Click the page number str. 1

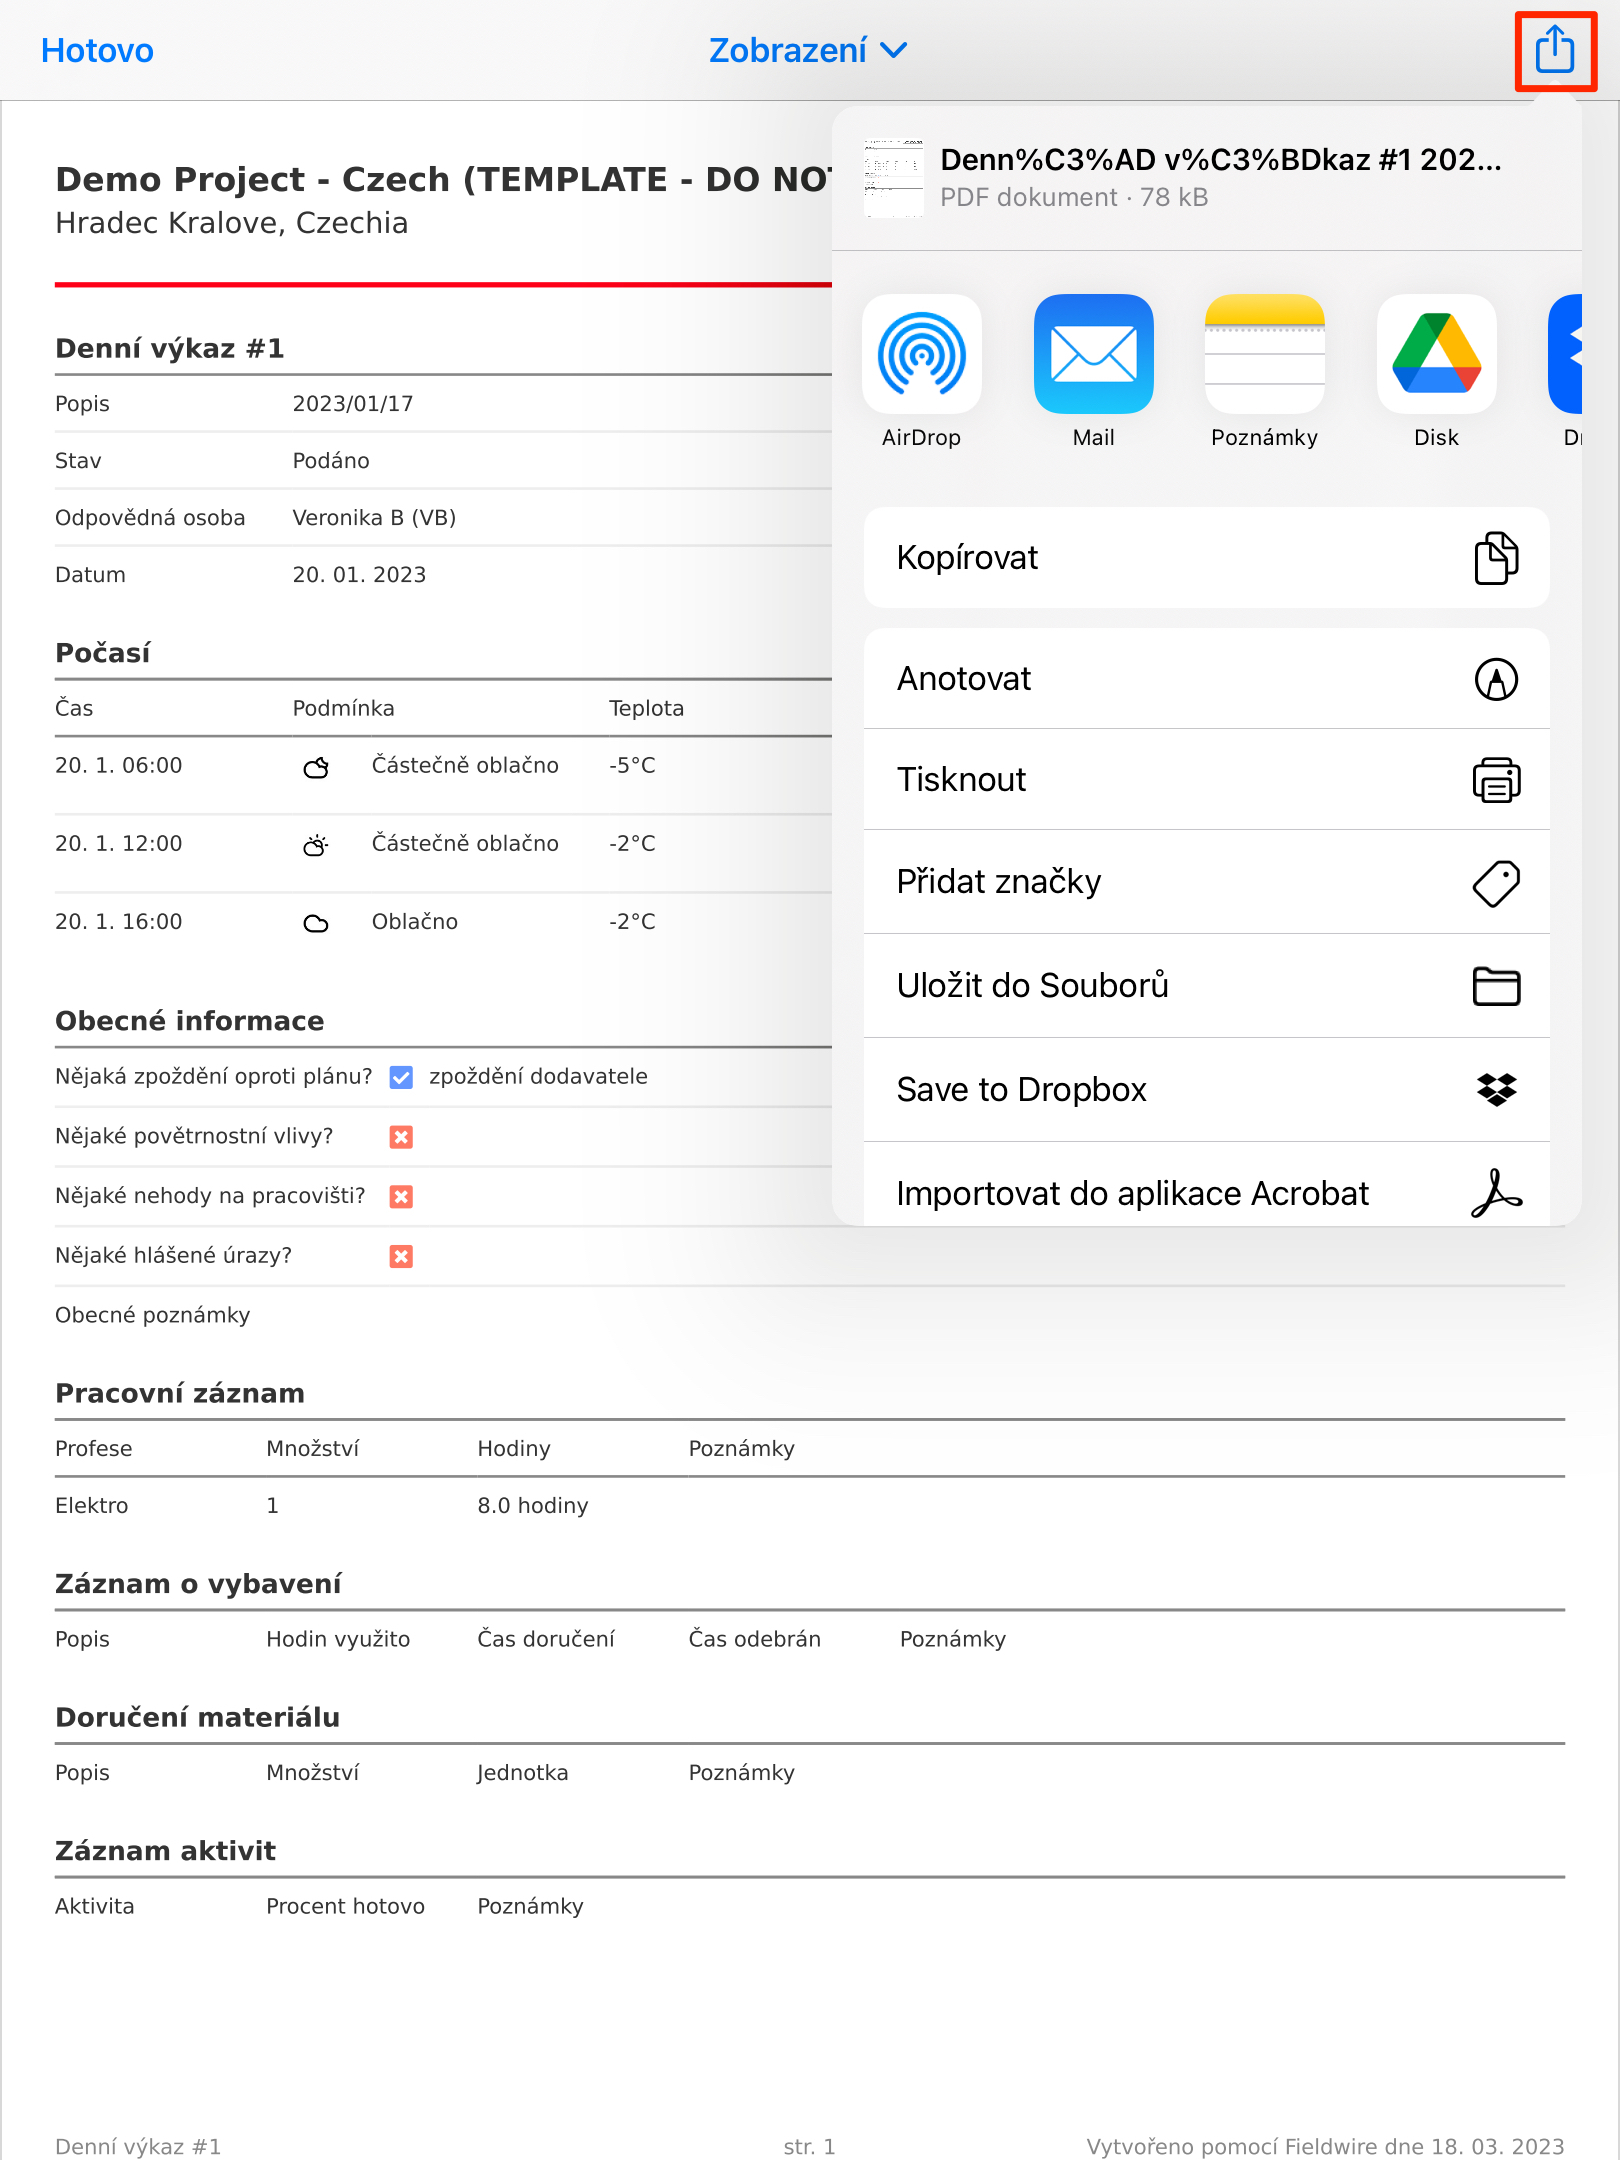[809, 2146]
